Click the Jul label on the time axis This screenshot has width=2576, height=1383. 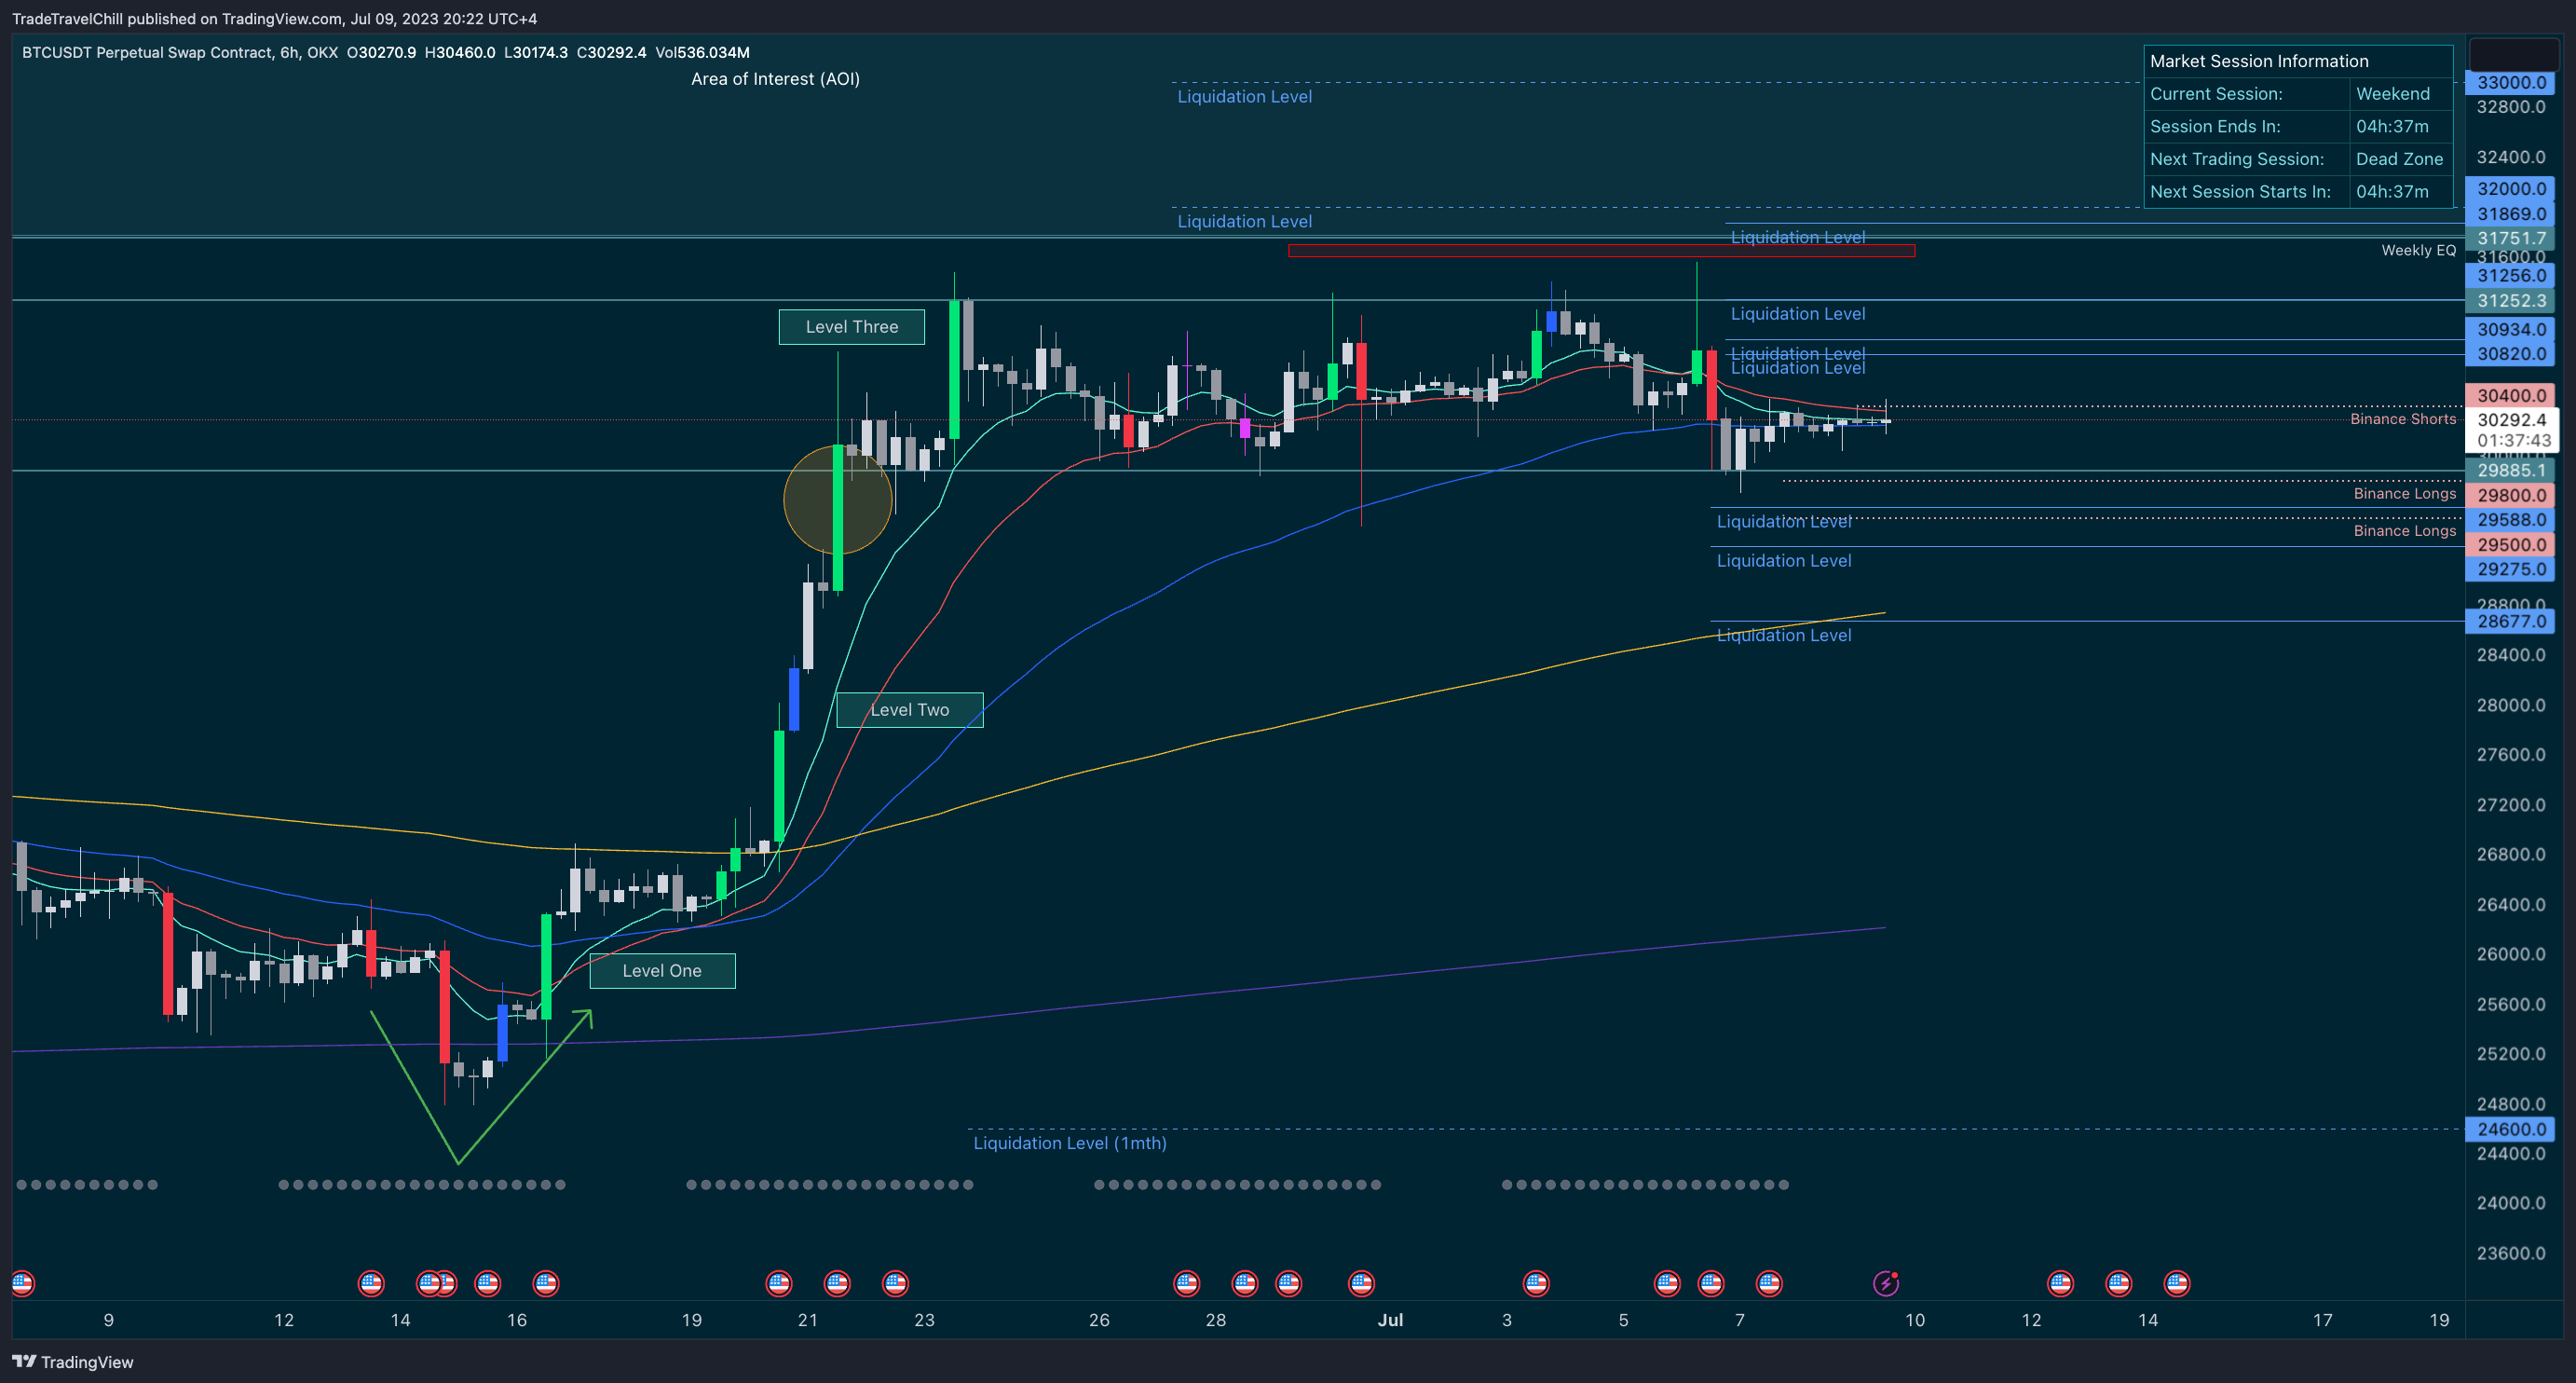point(1390,1320)
